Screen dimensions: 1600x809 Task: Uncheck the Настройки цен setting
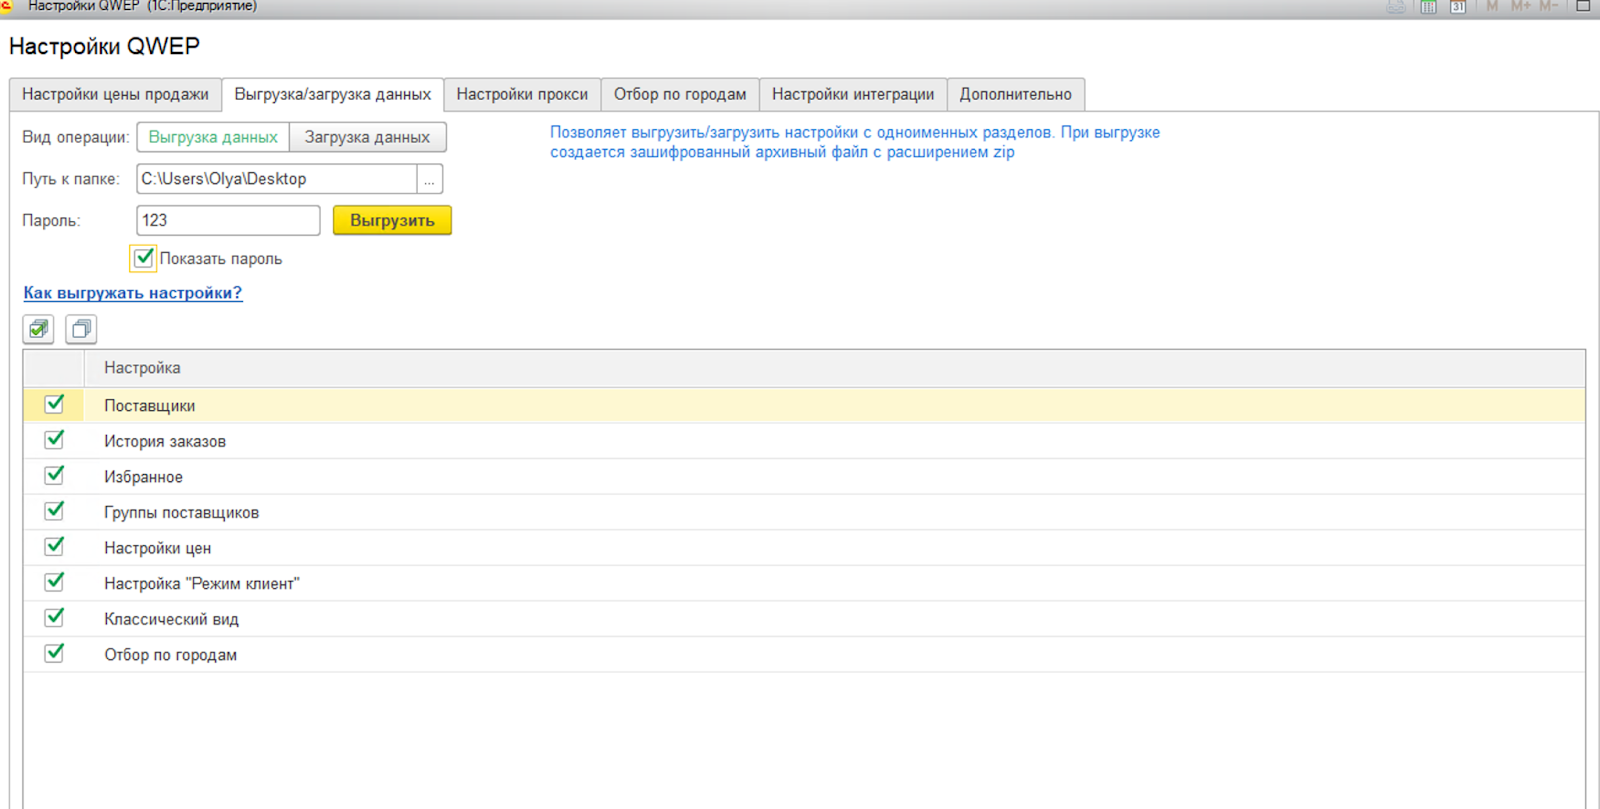click(54, 546)
